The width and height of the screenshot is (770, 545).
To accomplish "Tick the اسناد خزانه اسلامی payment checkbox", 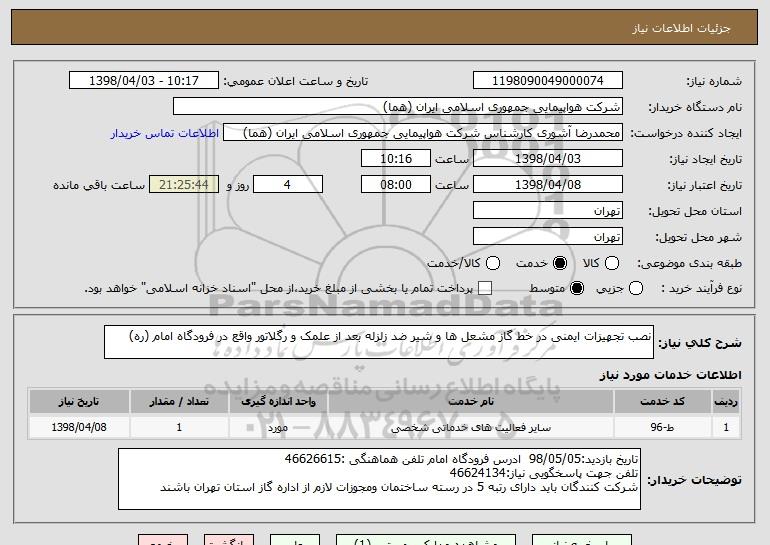I will (x=485, y=288).
